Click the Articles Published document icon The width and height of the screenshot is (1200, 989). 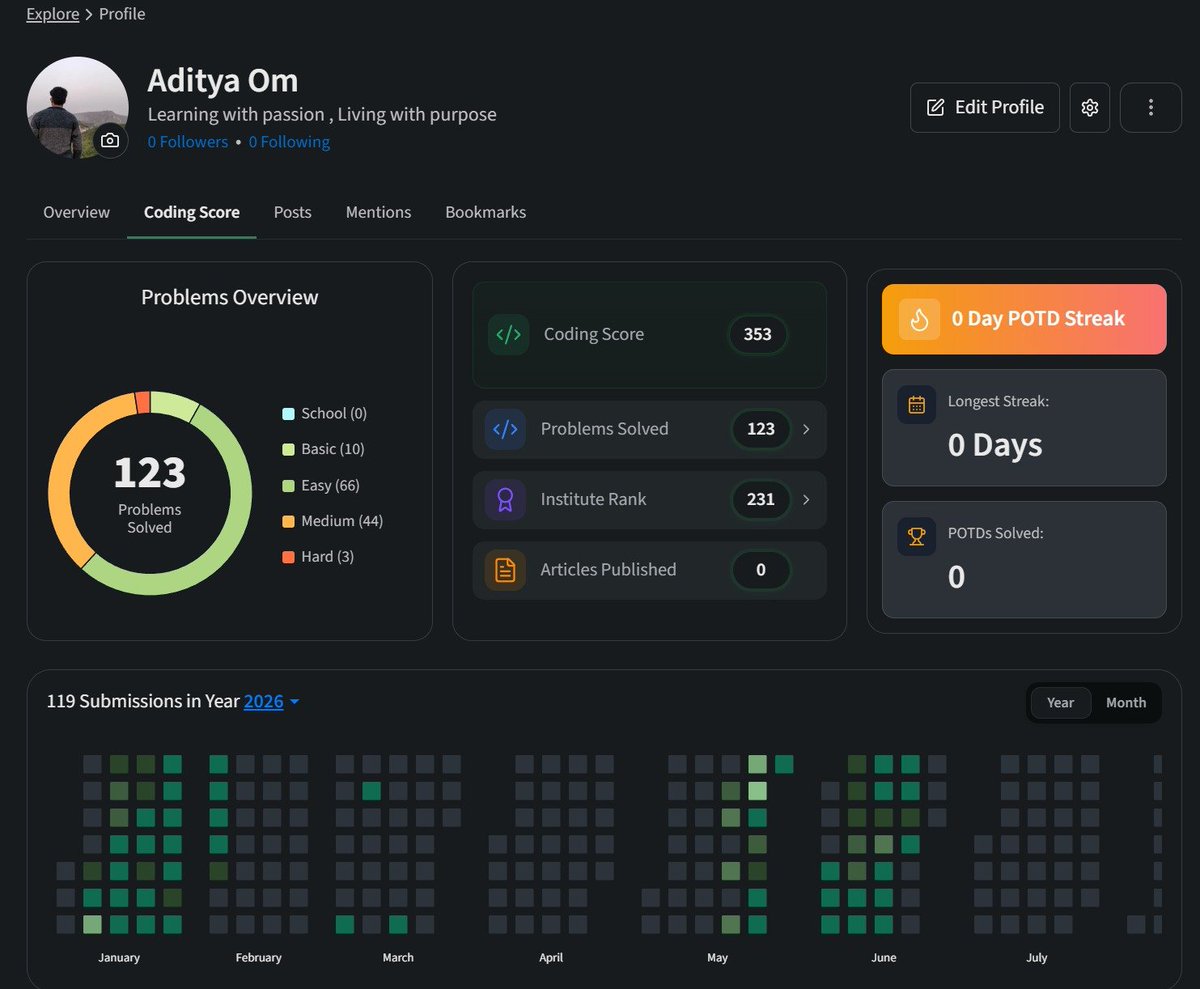point(505,570)
